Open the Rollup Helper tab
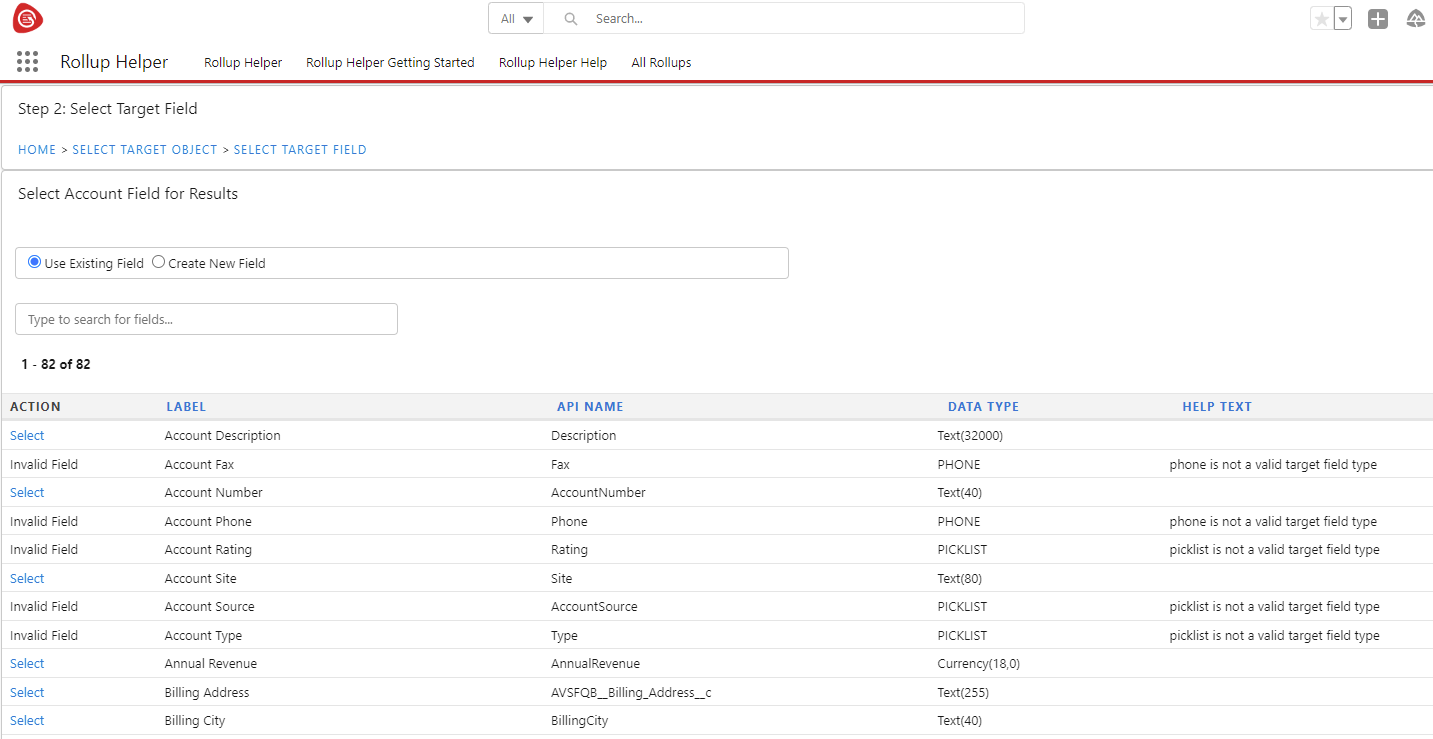The height and width of the screenshot is (739, 1433). tap(243, 62)
